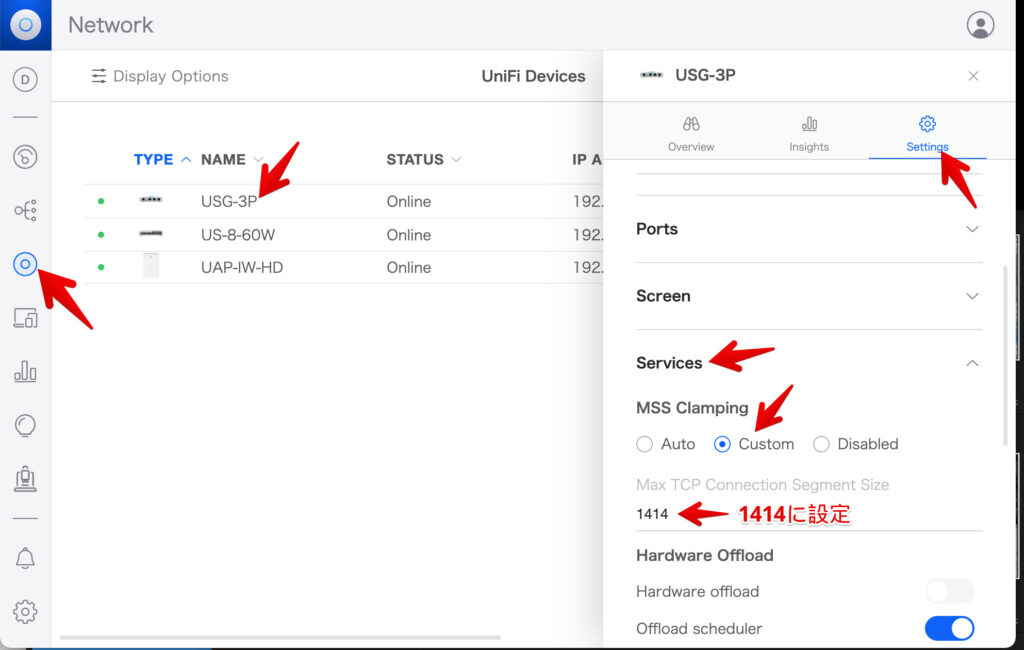Open the Clients sidebar icon

click(25, 318)
